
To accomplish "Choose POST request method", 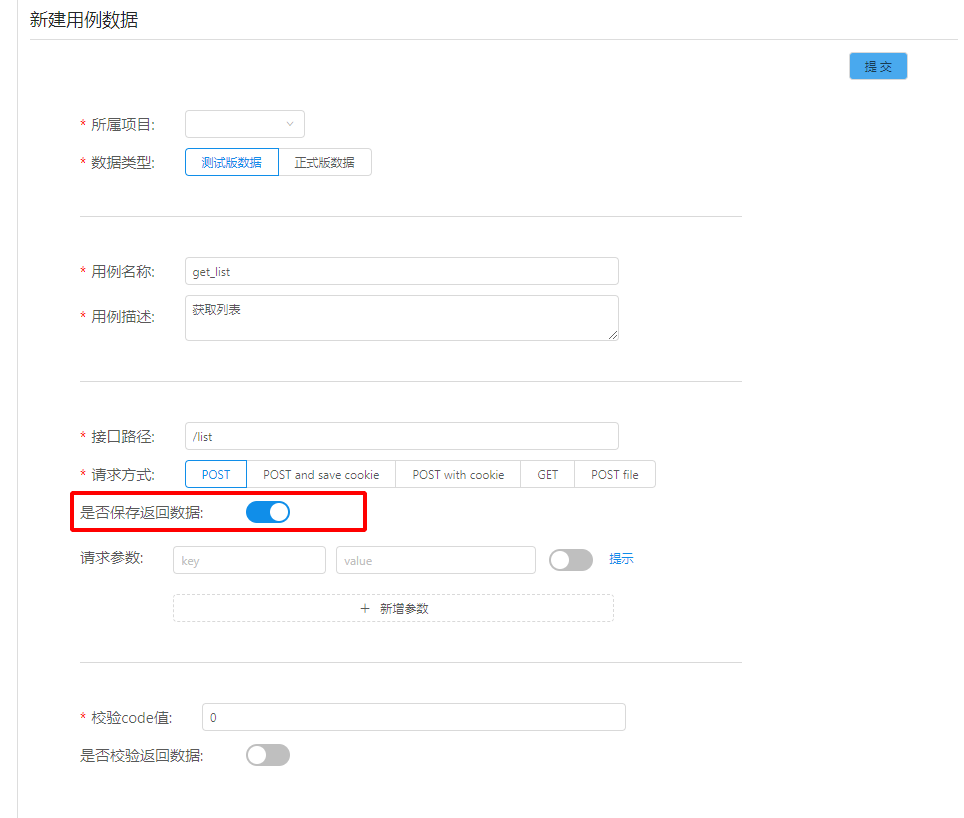I will [x=216, y=474].
